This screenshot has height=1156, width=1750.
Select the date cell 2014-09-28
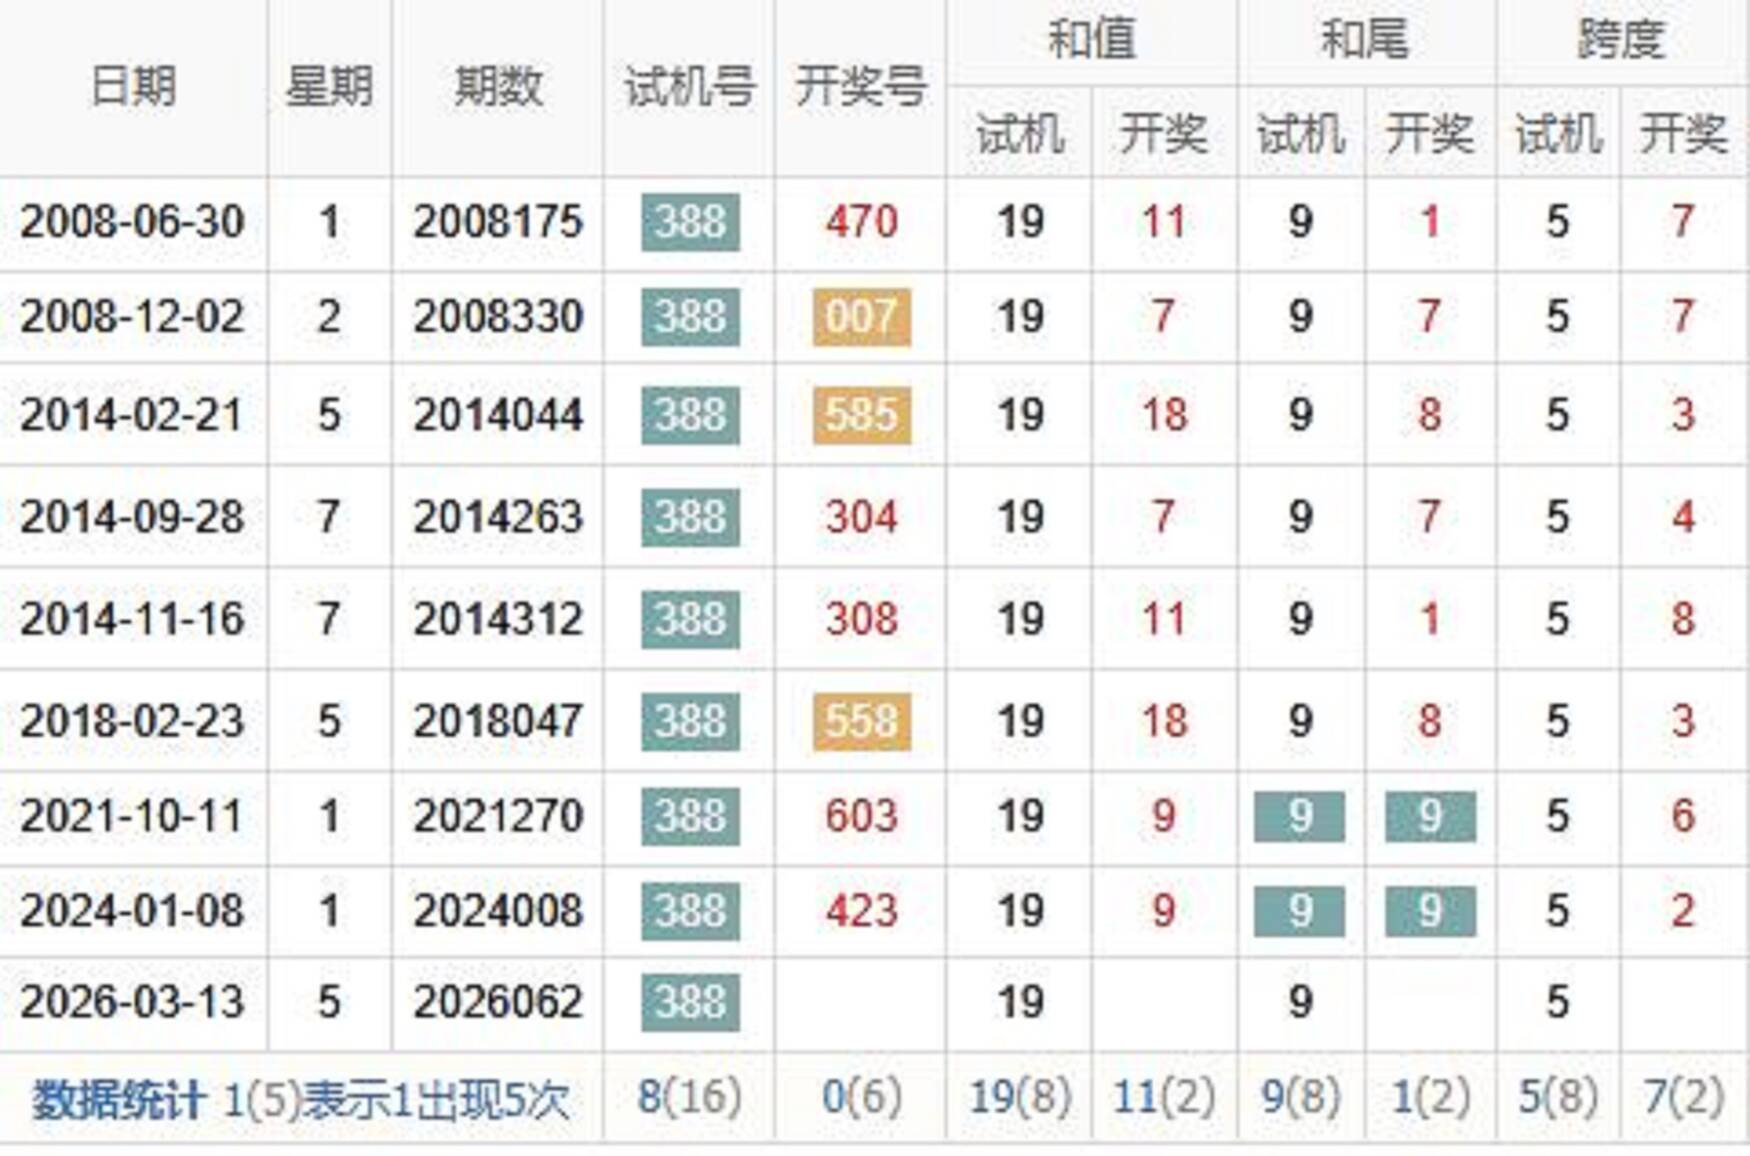coord(132,517)
